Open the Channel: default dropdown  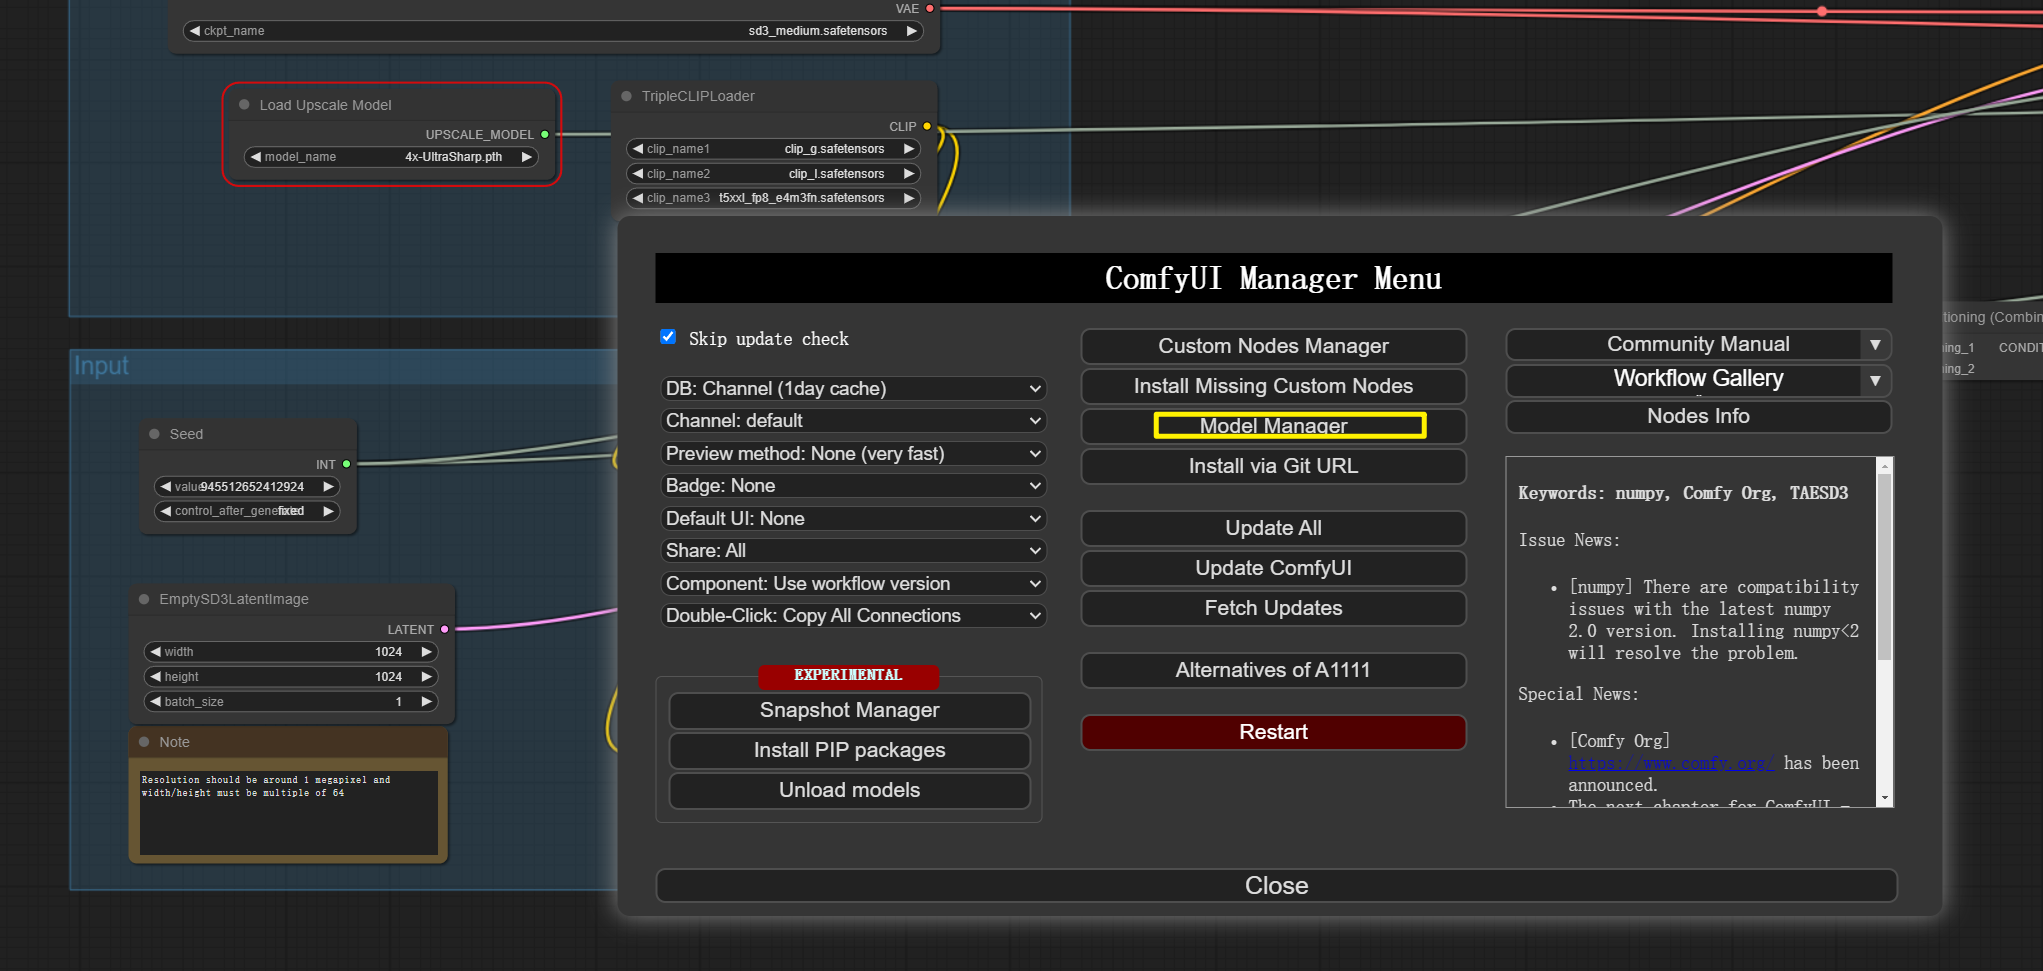coord(853,421)
